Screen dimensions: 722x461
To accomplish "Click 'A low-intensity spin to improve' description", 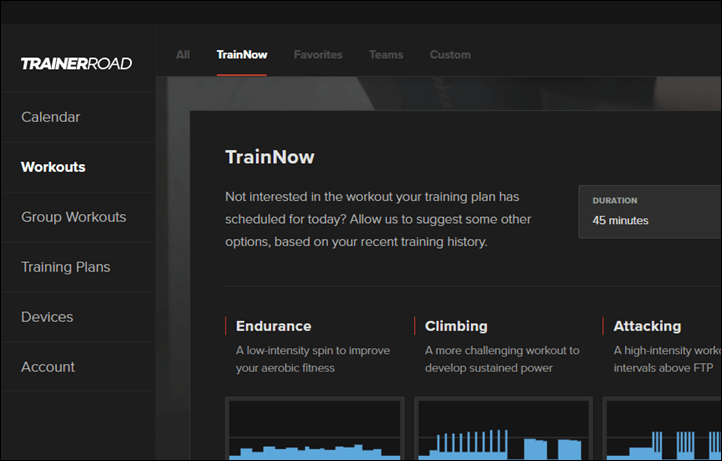I will point(313,350).
